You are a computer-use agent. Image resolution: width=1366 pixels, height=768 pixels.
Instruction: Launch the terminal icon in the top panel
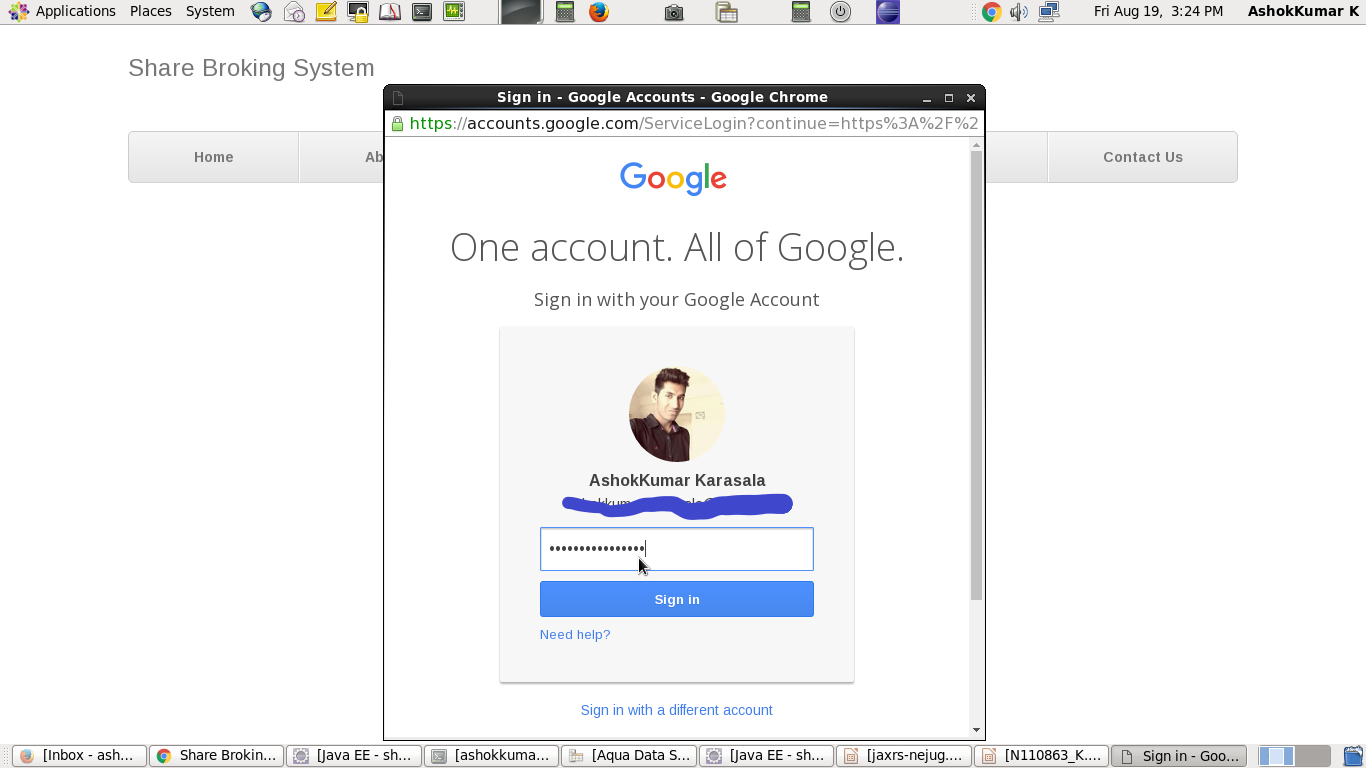pos(422,12)
